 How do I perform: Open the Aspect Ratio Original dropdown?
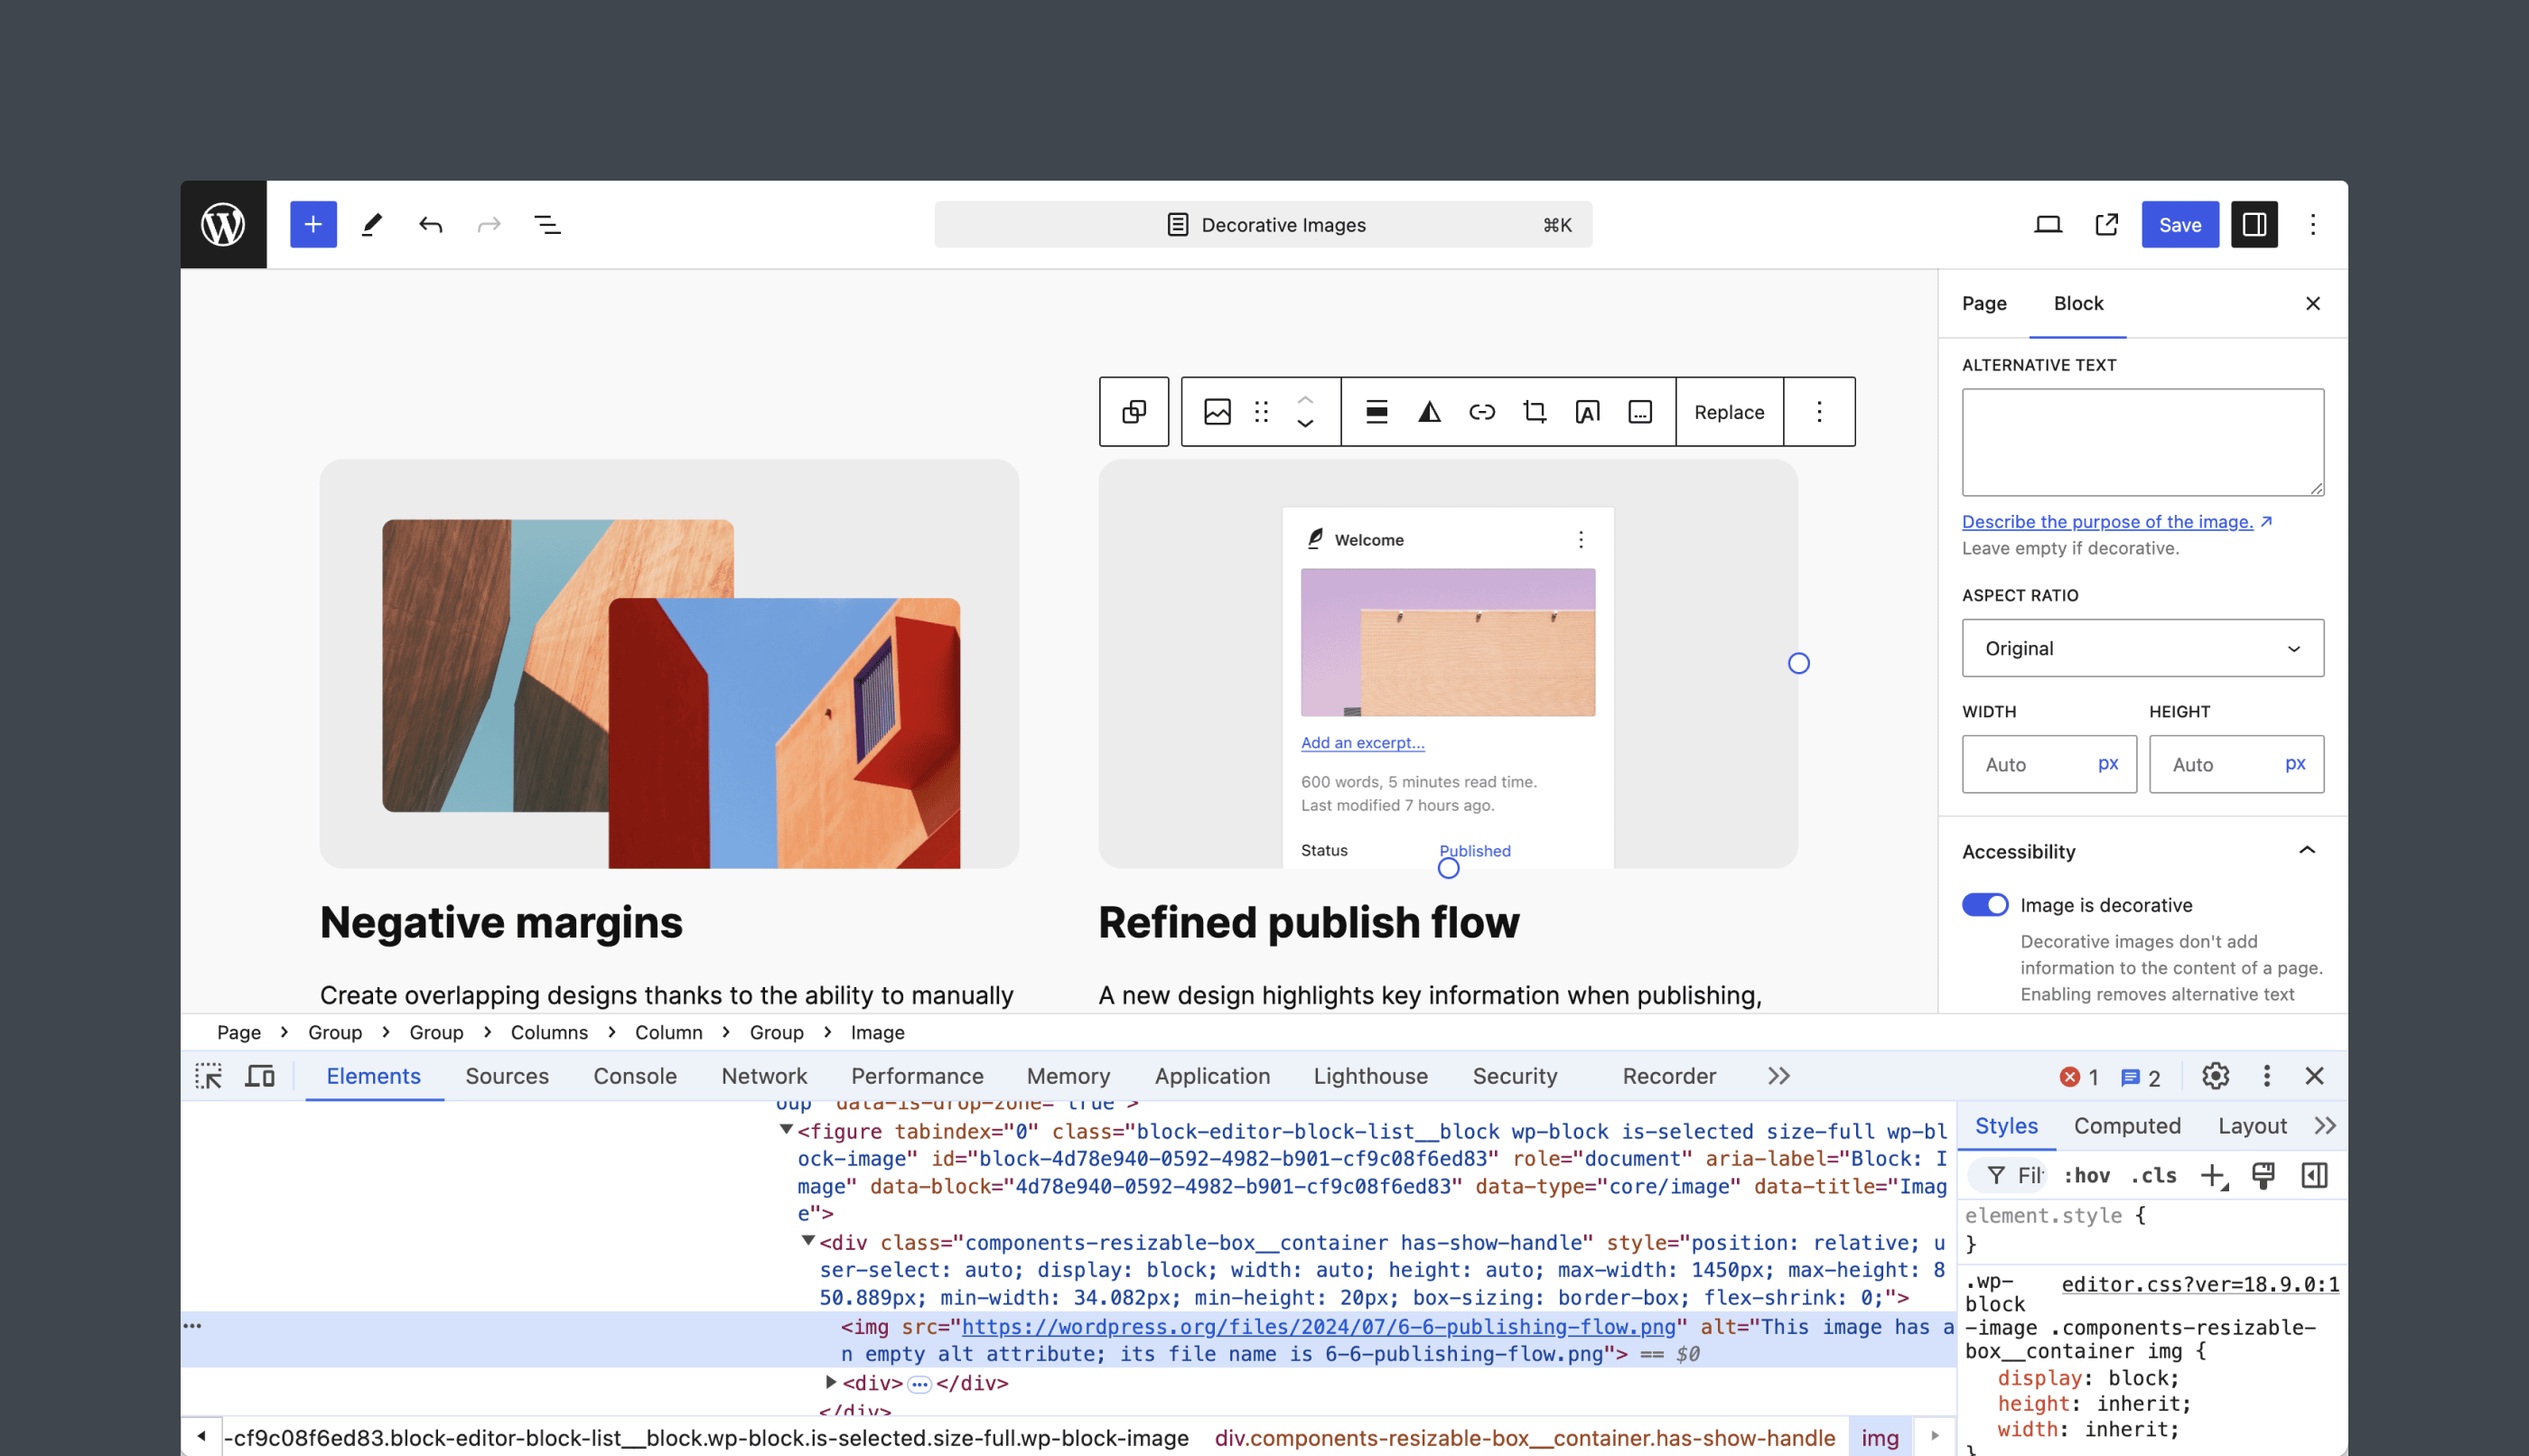point(2143,648)
